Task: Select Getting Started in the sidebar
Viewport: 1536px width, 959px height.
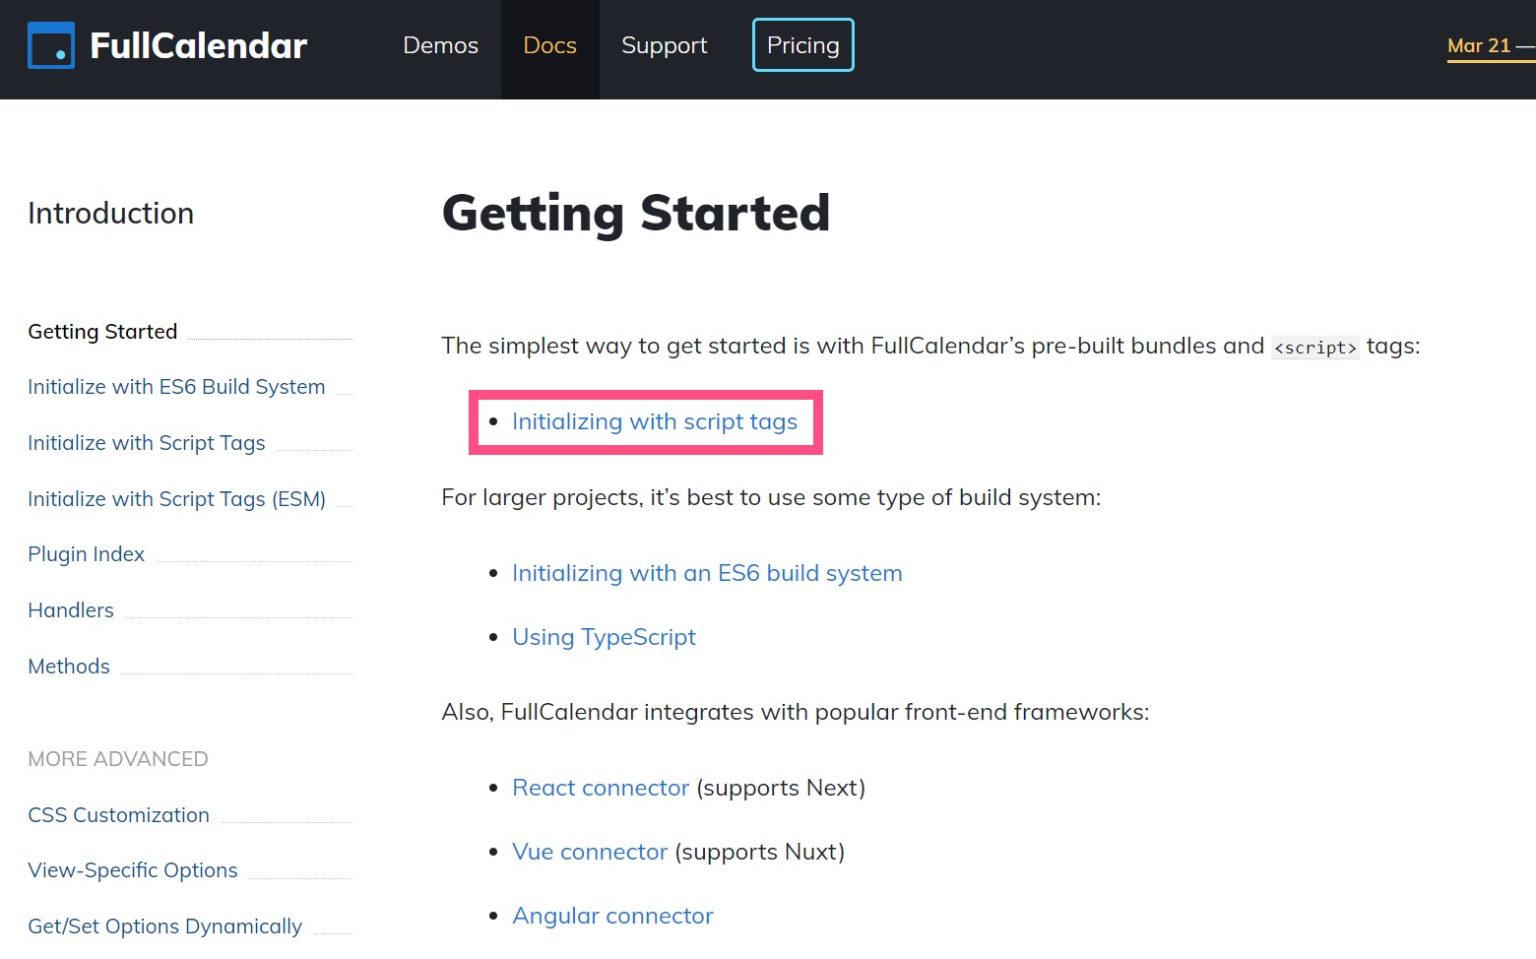Action: click(102, 331)
